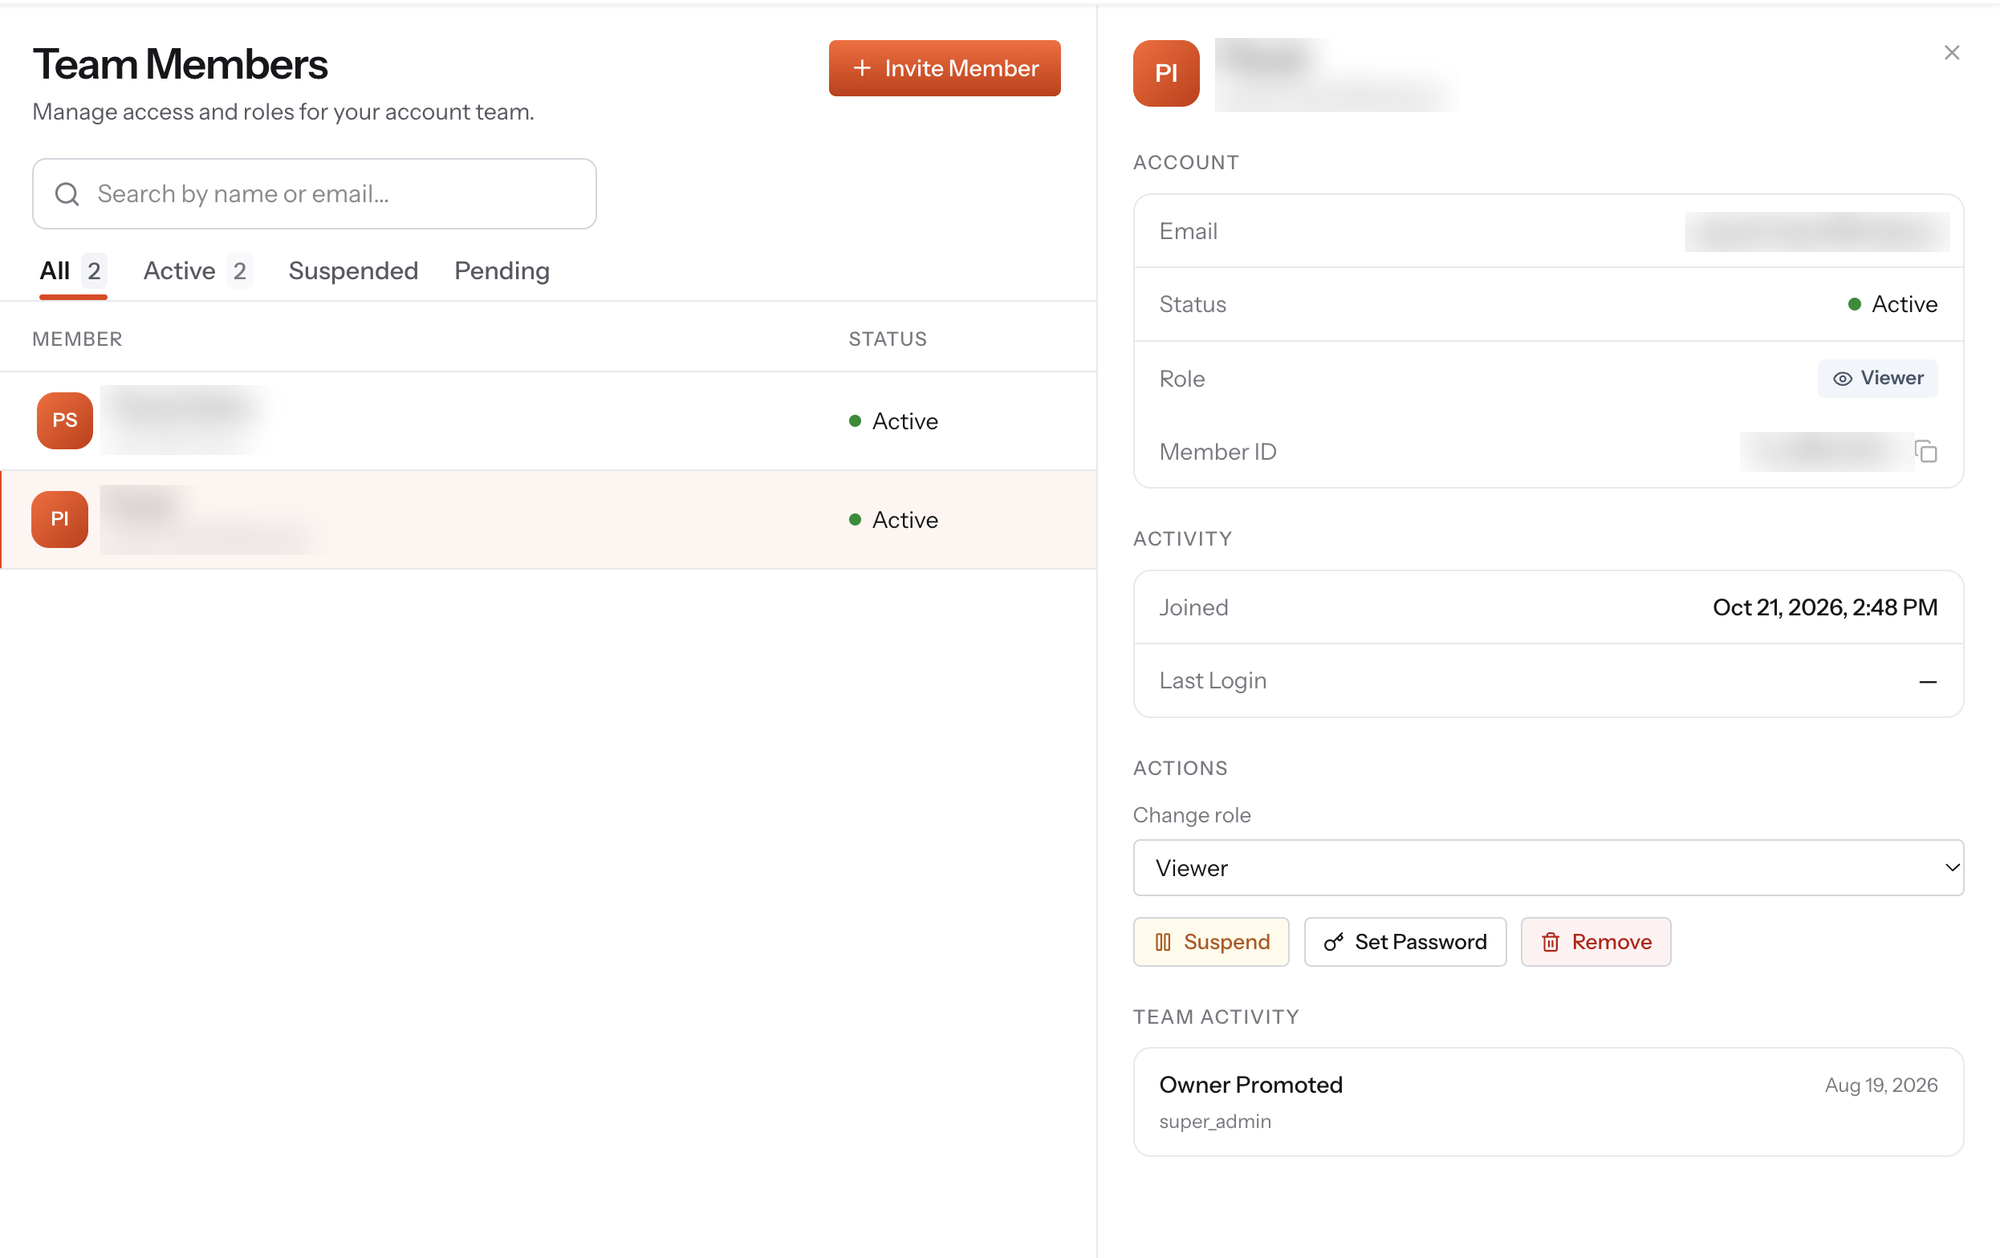The height and width of the screenshot is (1258, 2000).
Task: Click Active status in the PI row
Action: click(x=893, y=520)
